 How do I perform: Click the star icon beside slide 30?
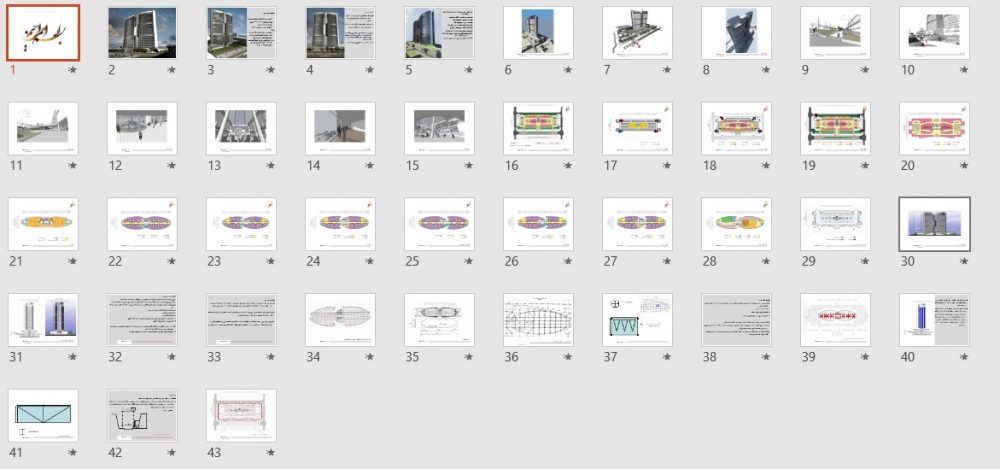click(x=964, y=262)
